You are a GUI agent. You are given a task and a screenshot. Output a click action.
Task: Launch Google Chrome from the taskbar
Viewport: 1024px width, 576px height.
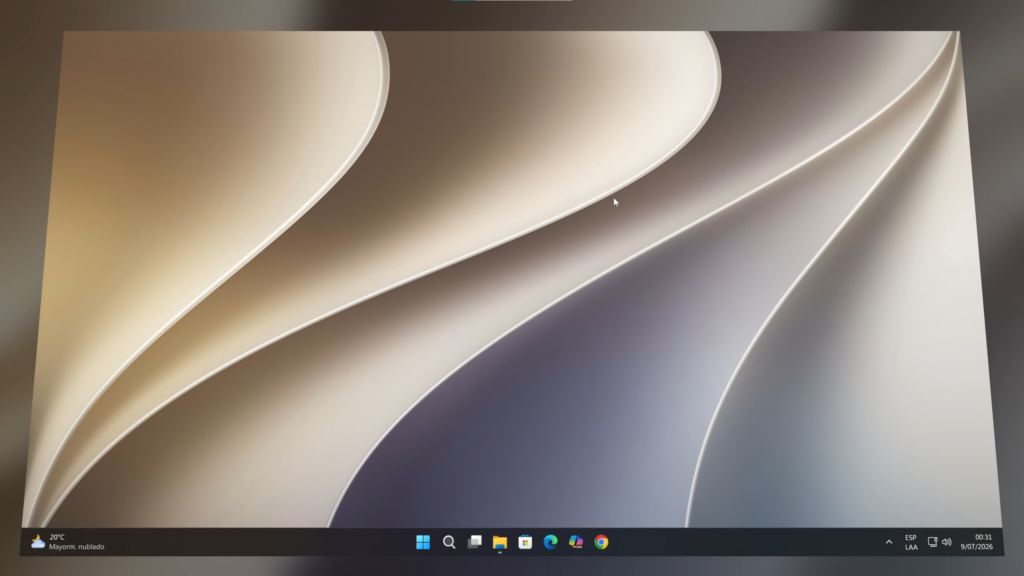[x=601, y=542]
